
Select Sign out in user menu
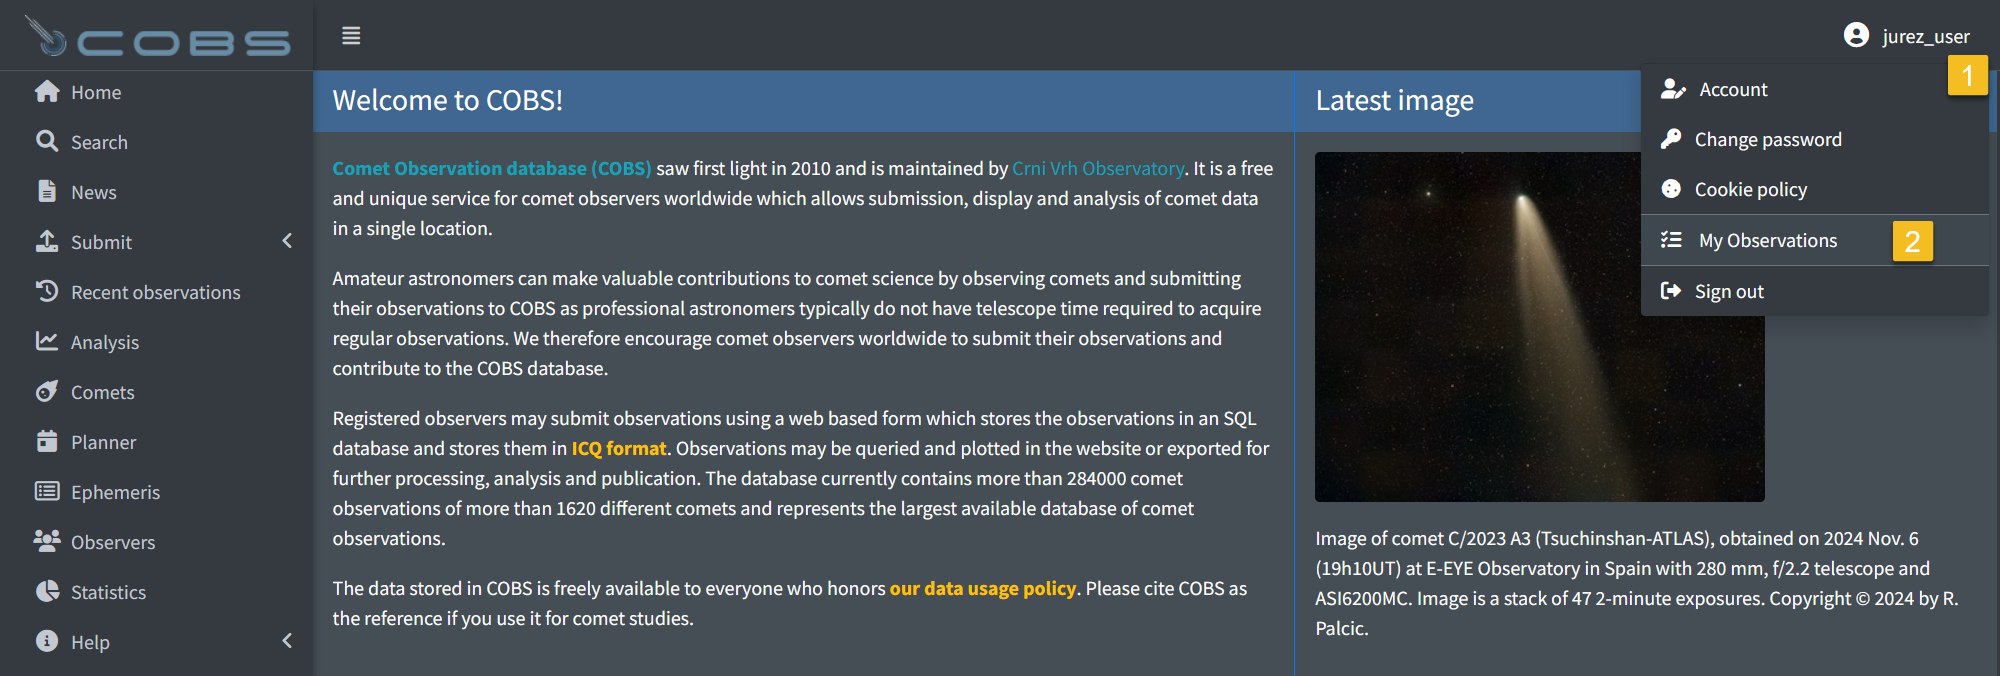[1729, 292]
